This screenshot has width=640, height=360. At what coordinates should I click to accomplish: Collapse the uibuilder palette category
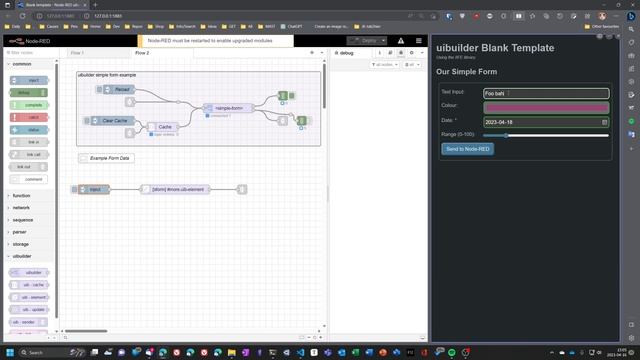[21, 256]
